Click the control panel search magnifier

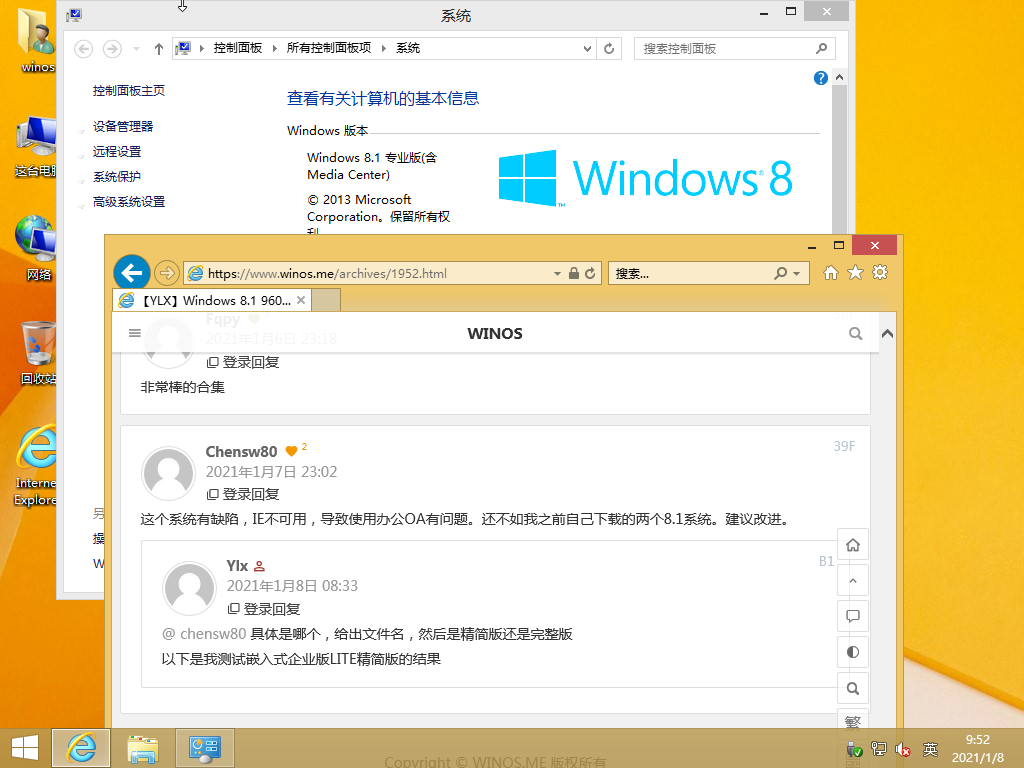[822, 48]
